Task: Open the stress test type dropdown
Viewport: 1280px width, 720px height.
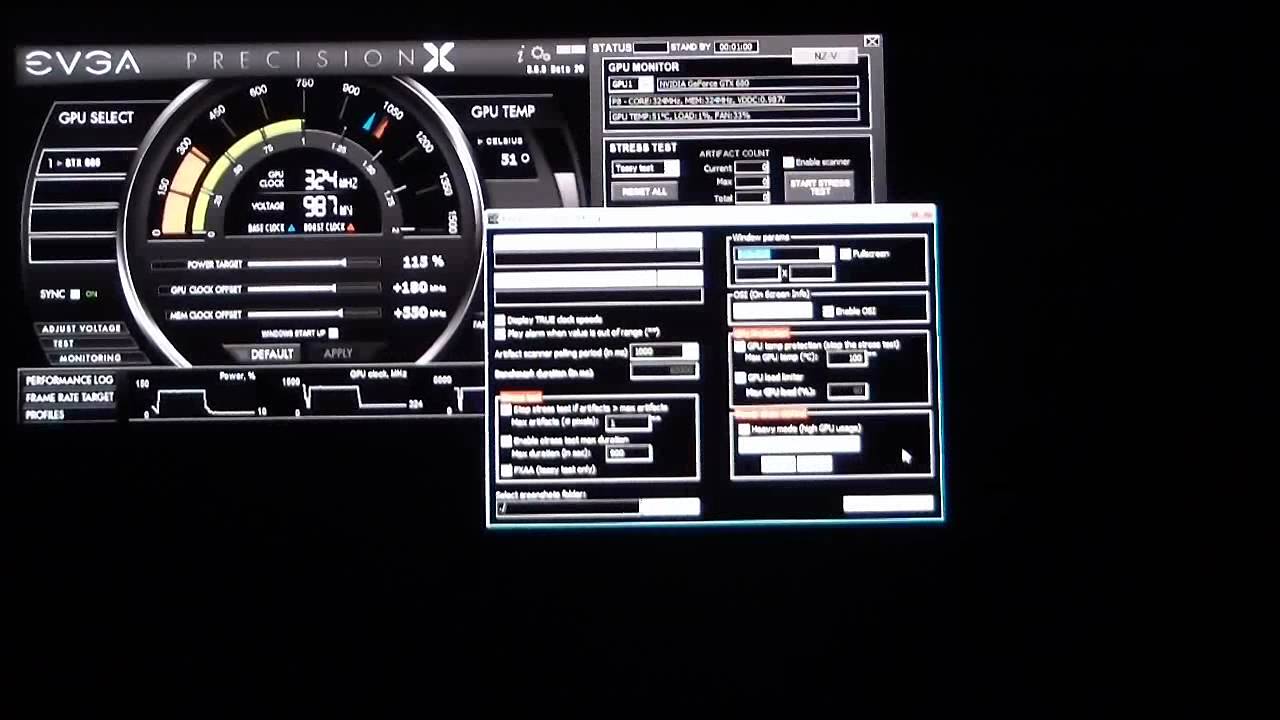Action: 645,168
